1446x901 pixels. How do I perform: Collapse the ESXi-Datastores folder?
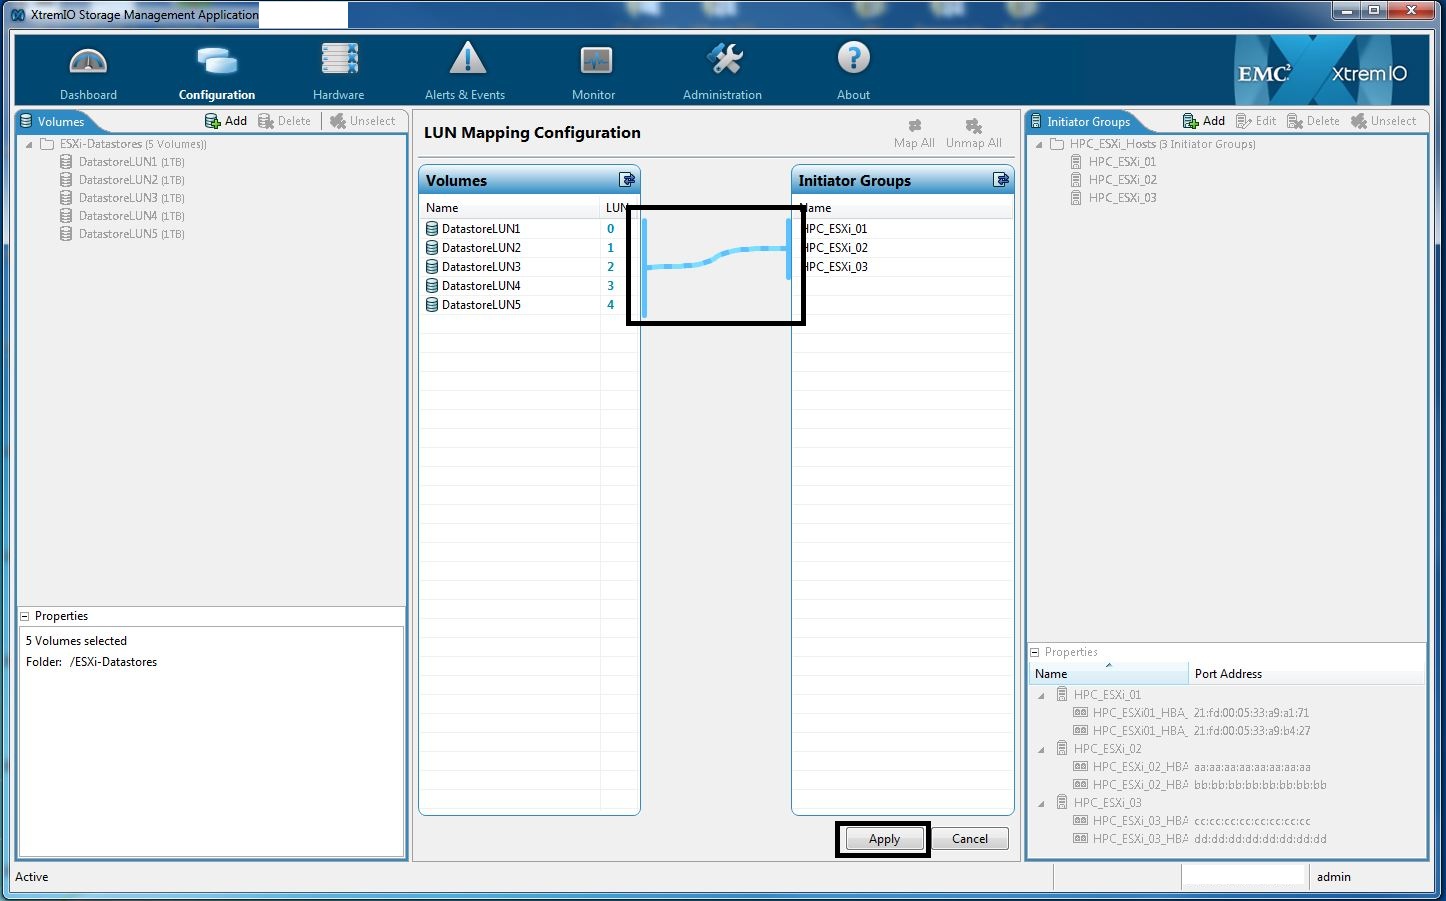(29, 144)
